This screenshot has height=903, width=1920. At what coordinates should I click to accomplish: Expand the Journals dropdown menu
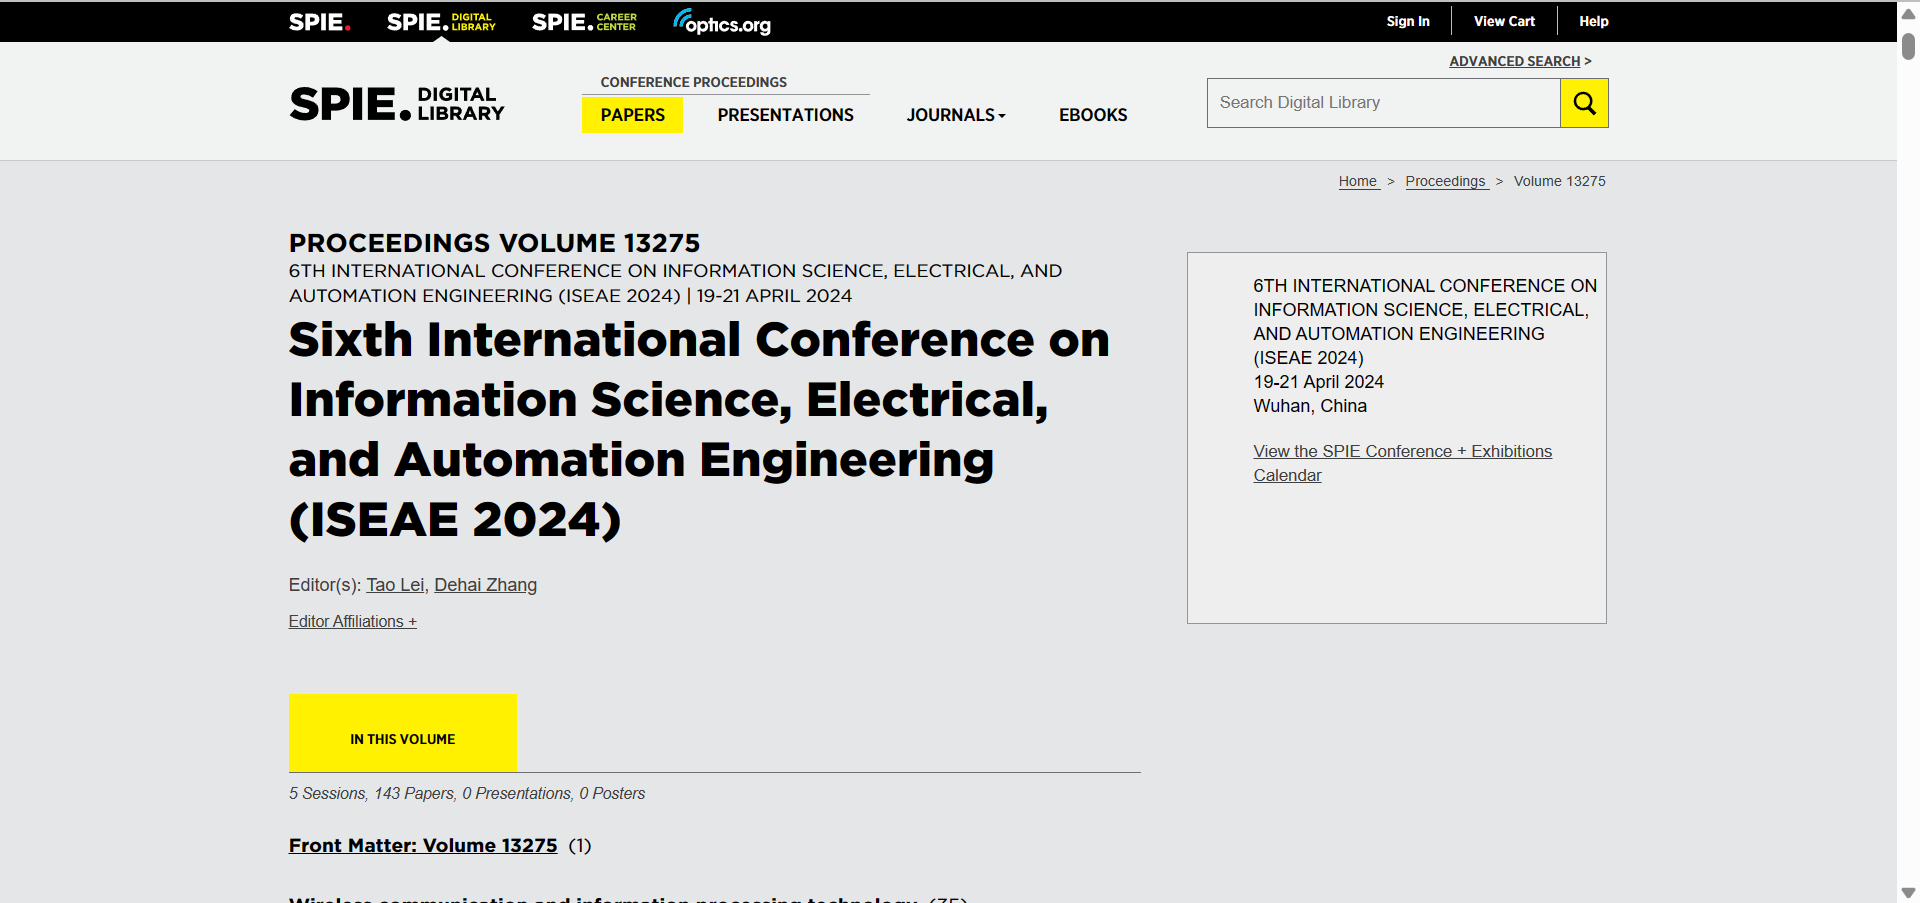pos(956,115)
